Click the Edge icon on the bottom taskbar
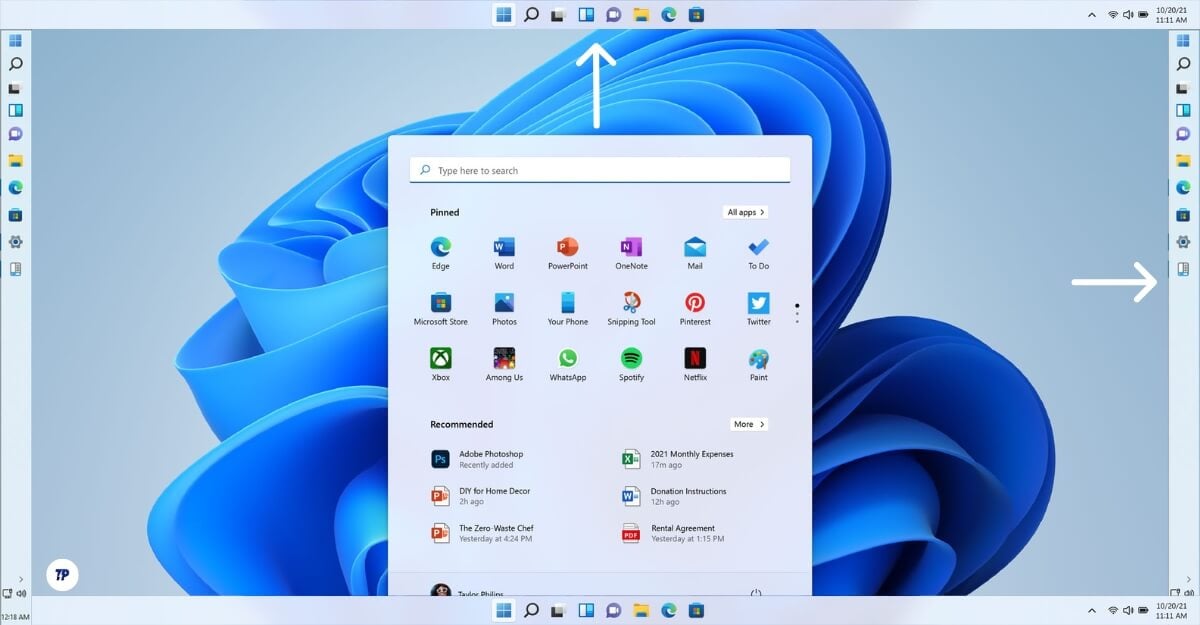 [x=668, y=609]
